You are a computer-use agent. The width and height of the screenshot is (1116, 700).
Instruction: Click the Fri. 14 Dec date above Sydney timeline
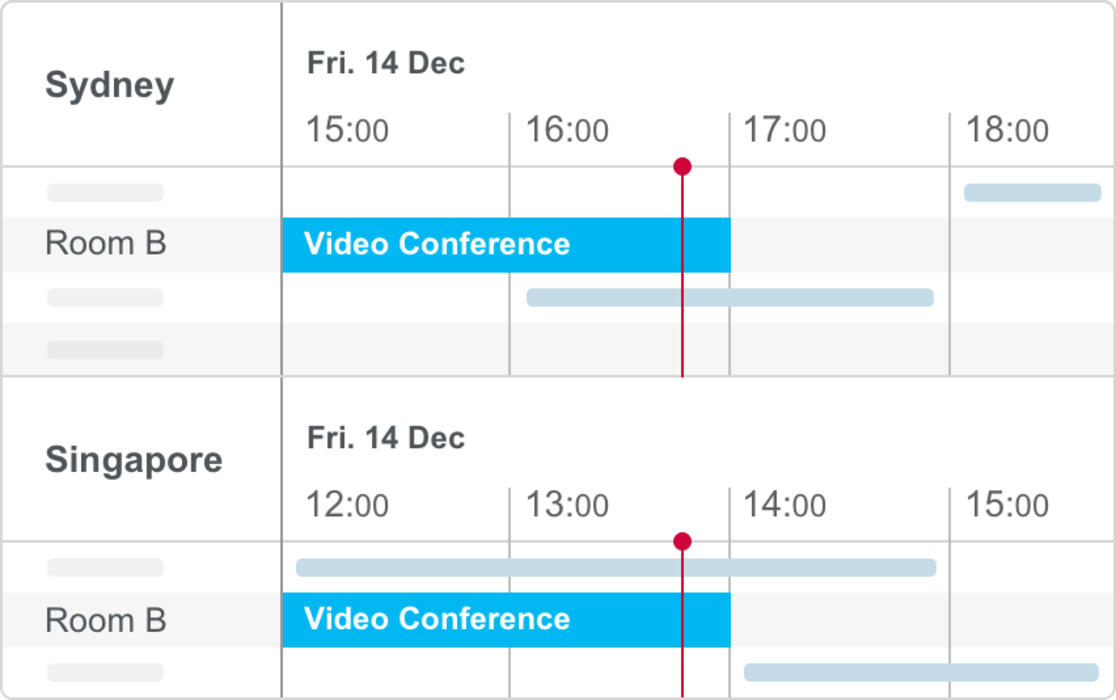tap(385, 64)
